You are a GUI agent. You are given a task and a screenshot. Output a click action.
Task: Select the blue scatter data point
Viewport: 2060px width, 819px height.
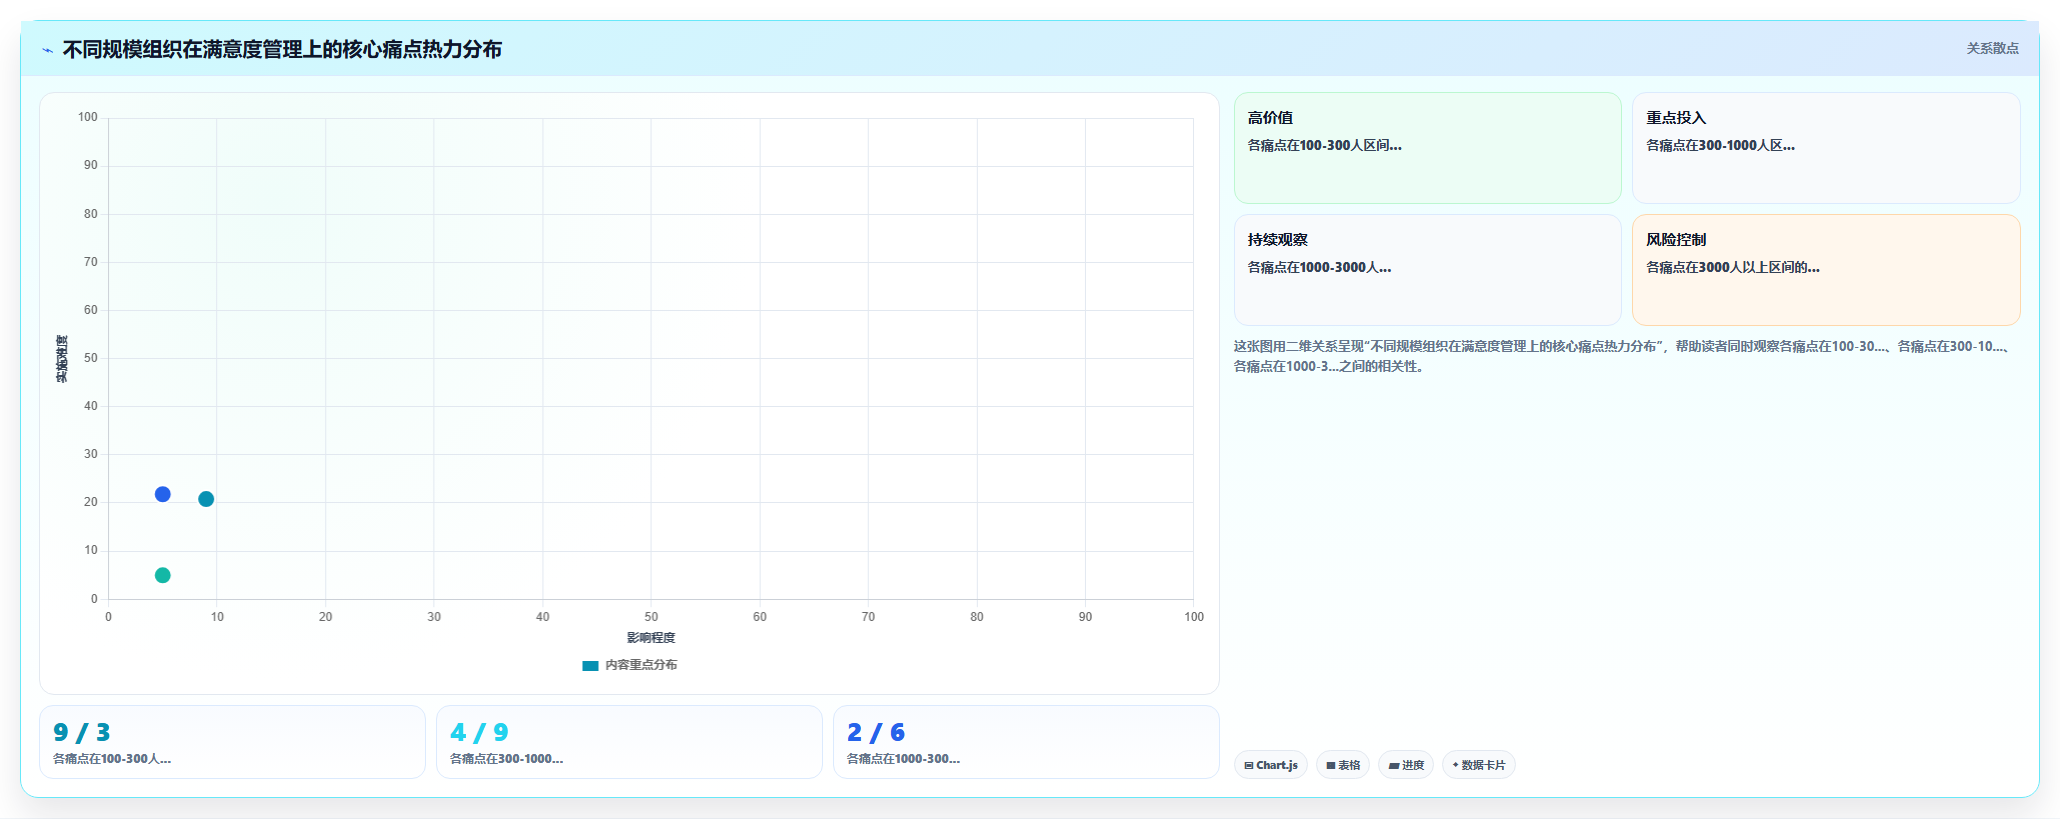[163, 494]
